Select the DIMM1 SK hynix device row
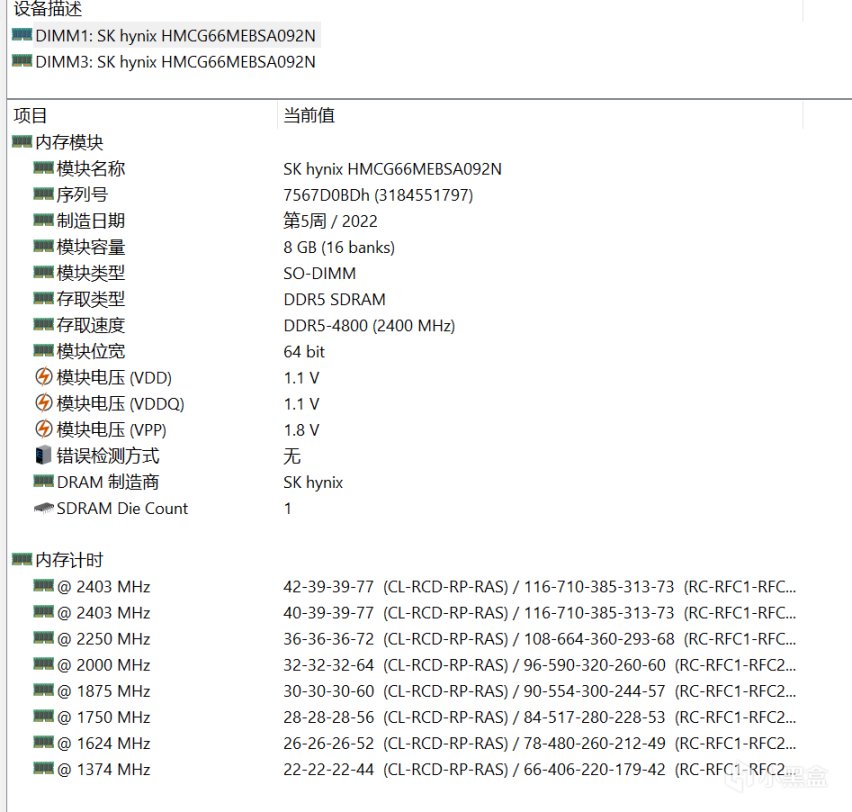This screenshot has width=852, height=812. [x=175, y=36]
